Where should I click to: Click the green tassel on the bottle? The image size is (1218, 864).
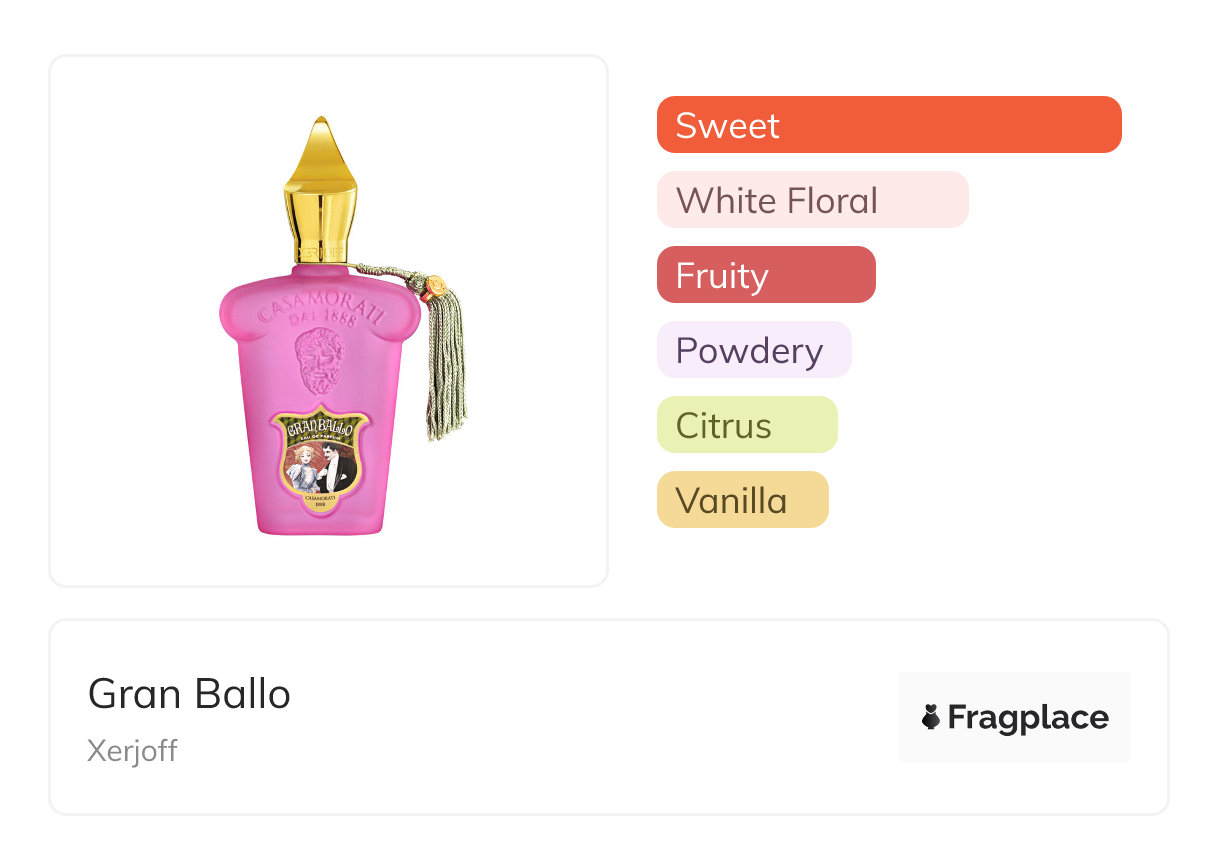click(x=444, y=370)
